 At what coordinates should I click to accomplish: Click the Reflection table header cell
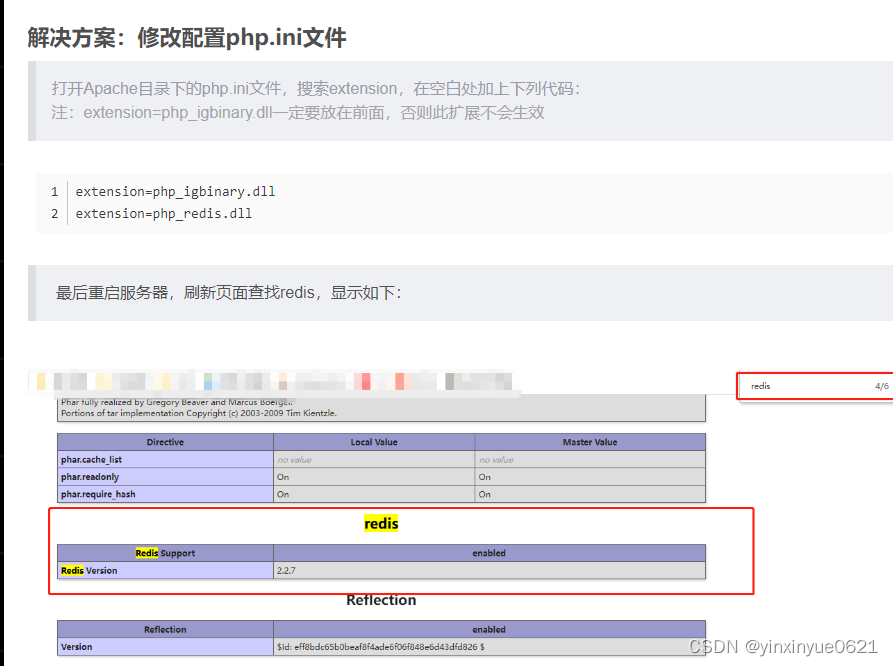click(x=165, y=630)
